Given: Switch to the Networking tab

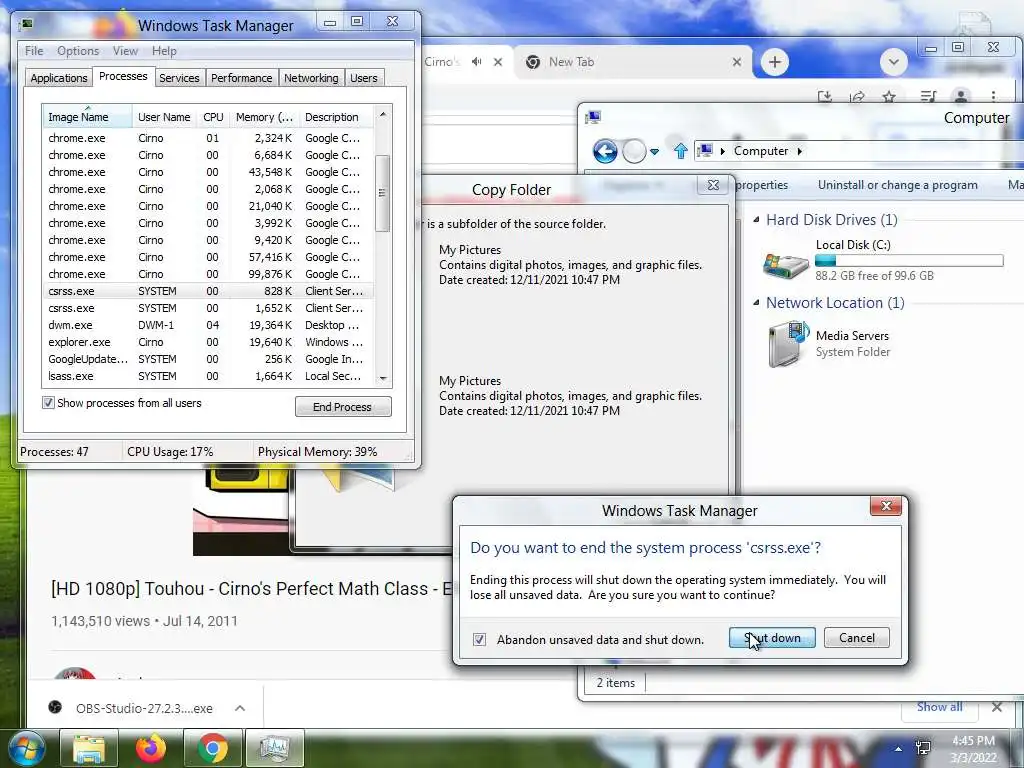Looking at the screenshot, I should pos(311,78).
